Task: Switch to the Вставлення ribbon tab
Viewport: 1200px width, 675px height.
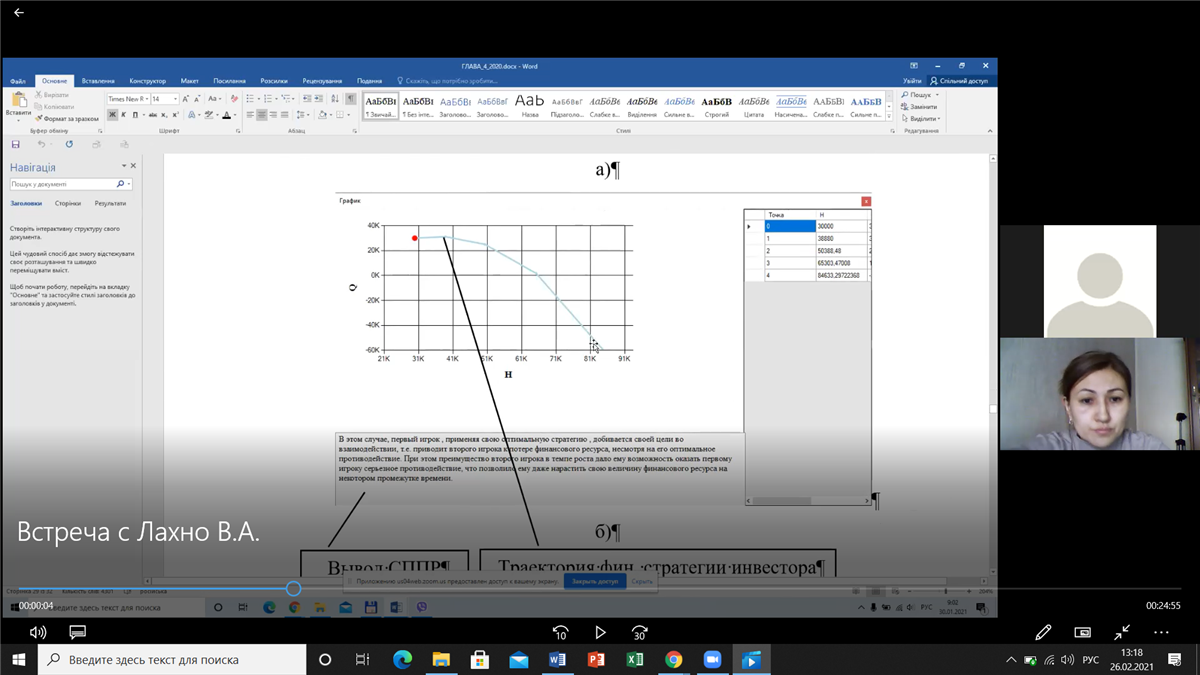Action: (98, 81)
